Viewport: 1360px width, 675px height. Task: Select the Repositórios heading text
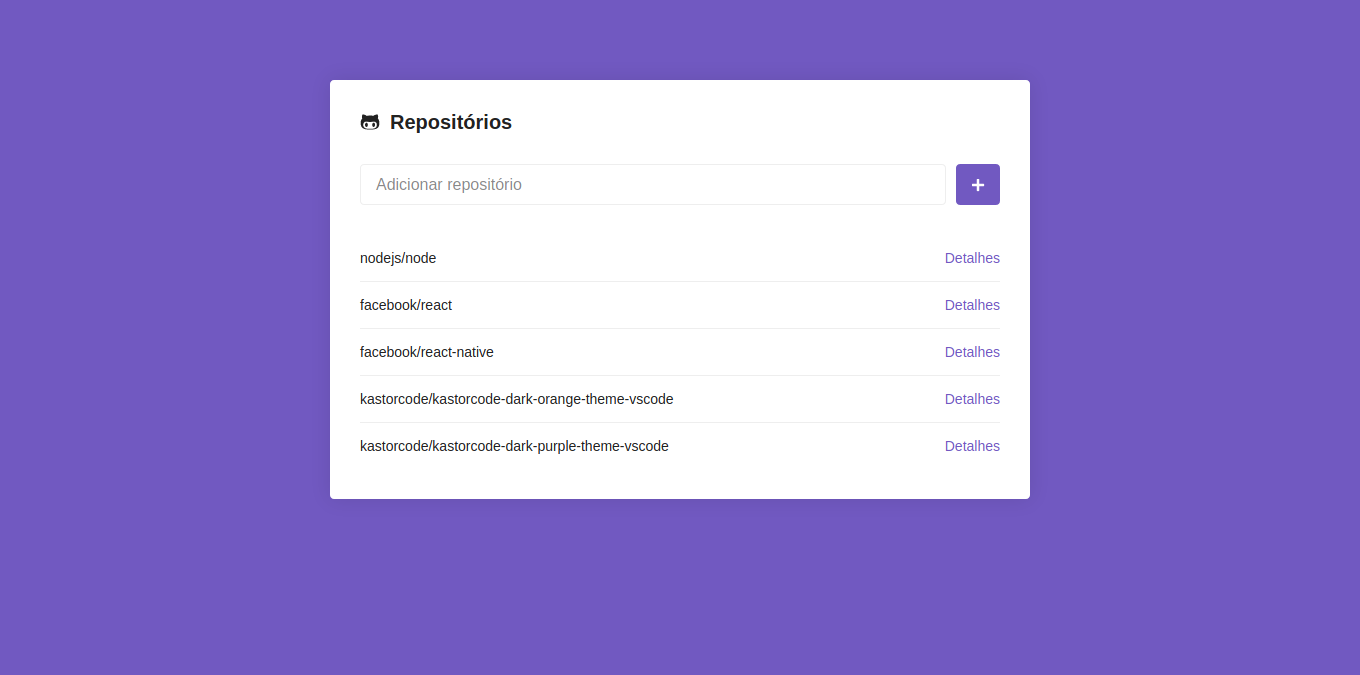(451, 122)
